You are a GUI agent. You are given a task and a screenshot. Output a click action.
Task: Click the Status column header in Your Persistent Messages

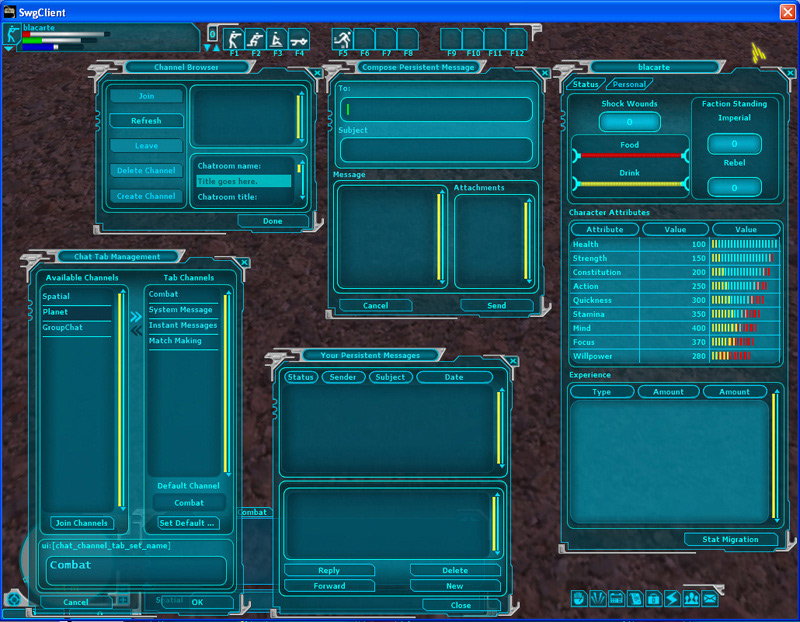[x=300, y=377]
